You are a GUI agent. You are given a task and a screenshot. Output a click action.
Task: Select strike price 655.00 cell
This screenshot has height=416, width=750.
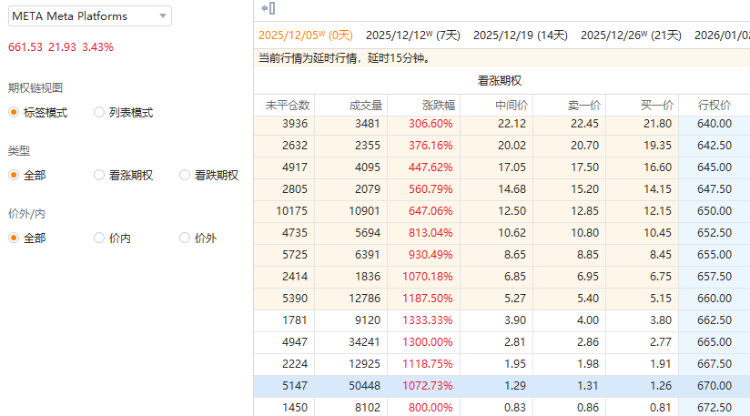point(714,255)
